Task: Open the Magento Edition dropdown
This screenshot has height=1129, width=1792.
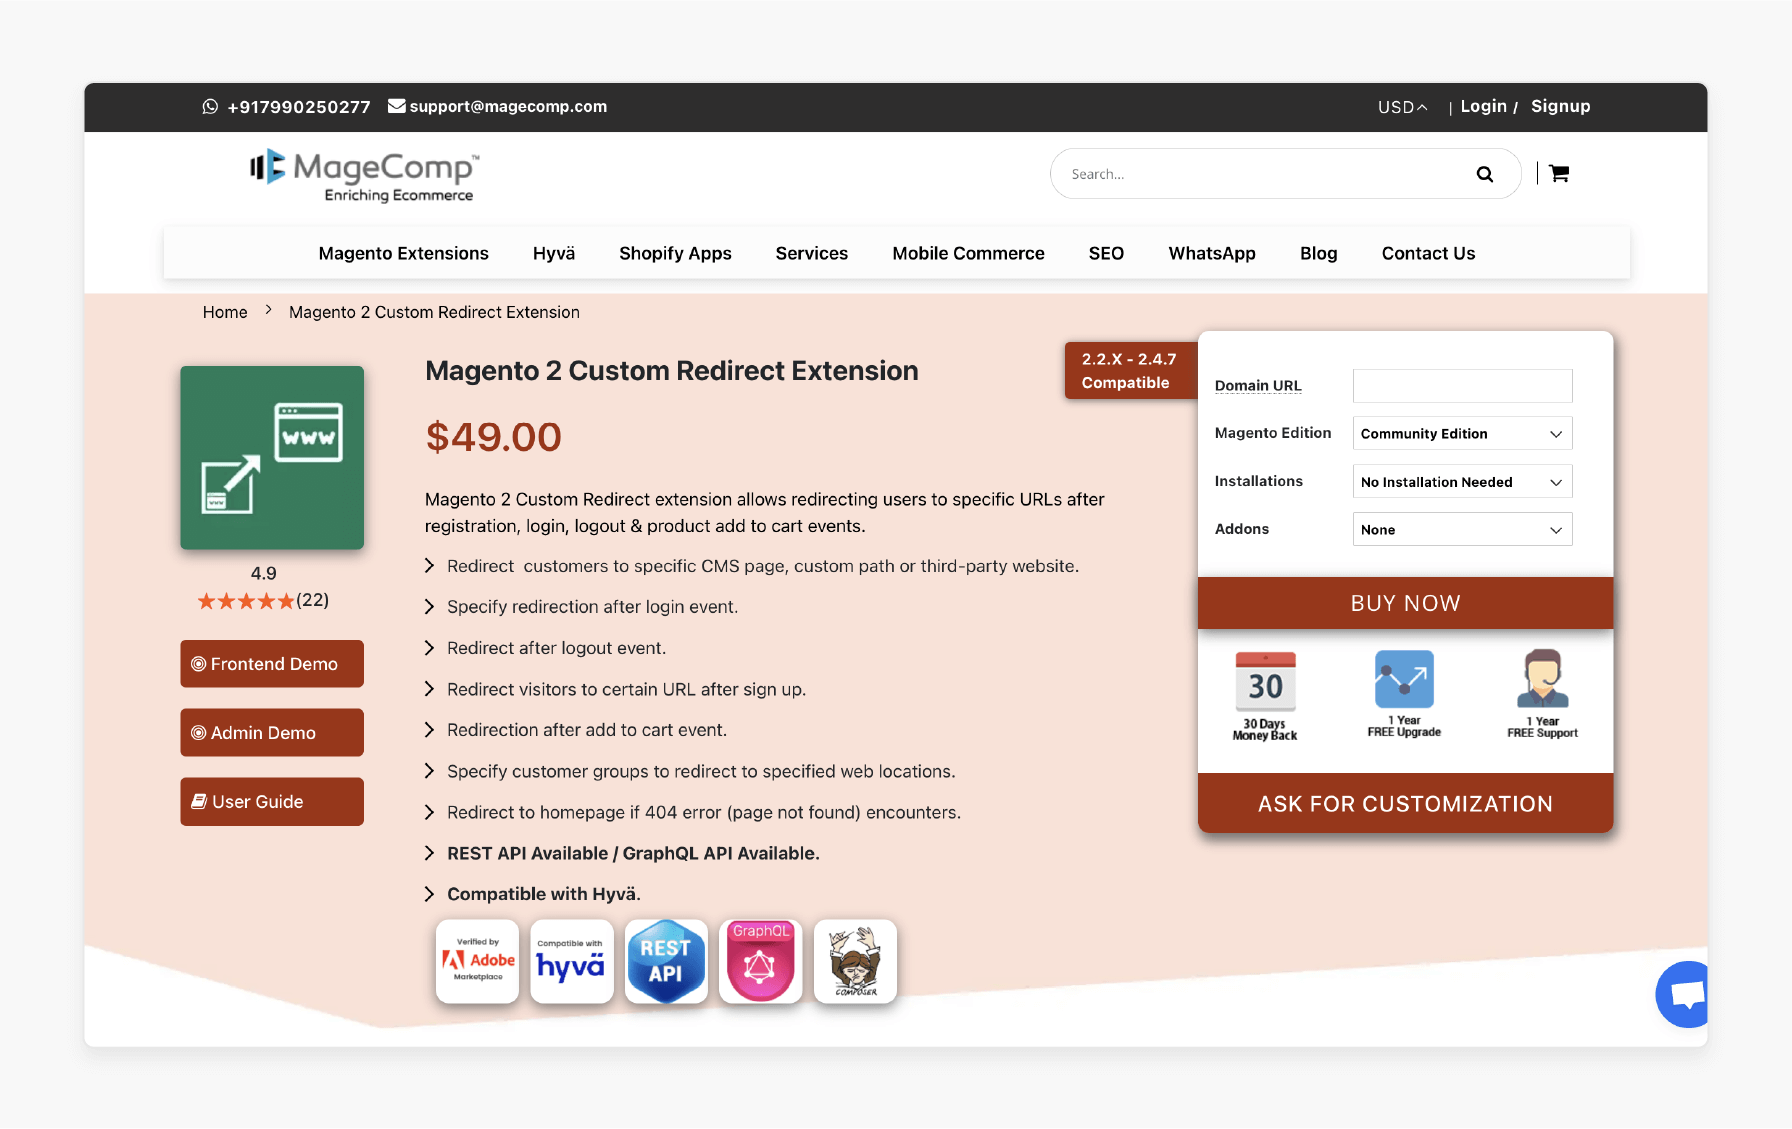Action: click(1462, 433)
